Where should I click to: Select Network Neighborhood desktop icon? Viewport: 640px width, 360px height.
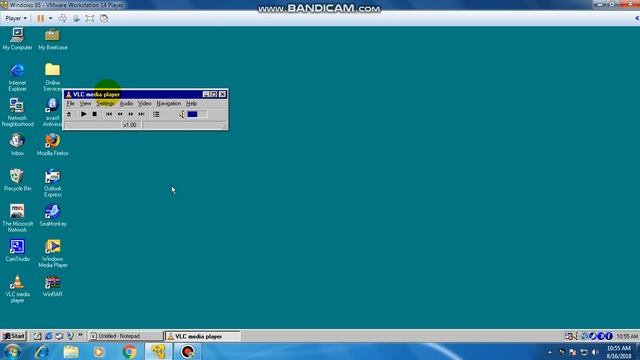(17, 113)
